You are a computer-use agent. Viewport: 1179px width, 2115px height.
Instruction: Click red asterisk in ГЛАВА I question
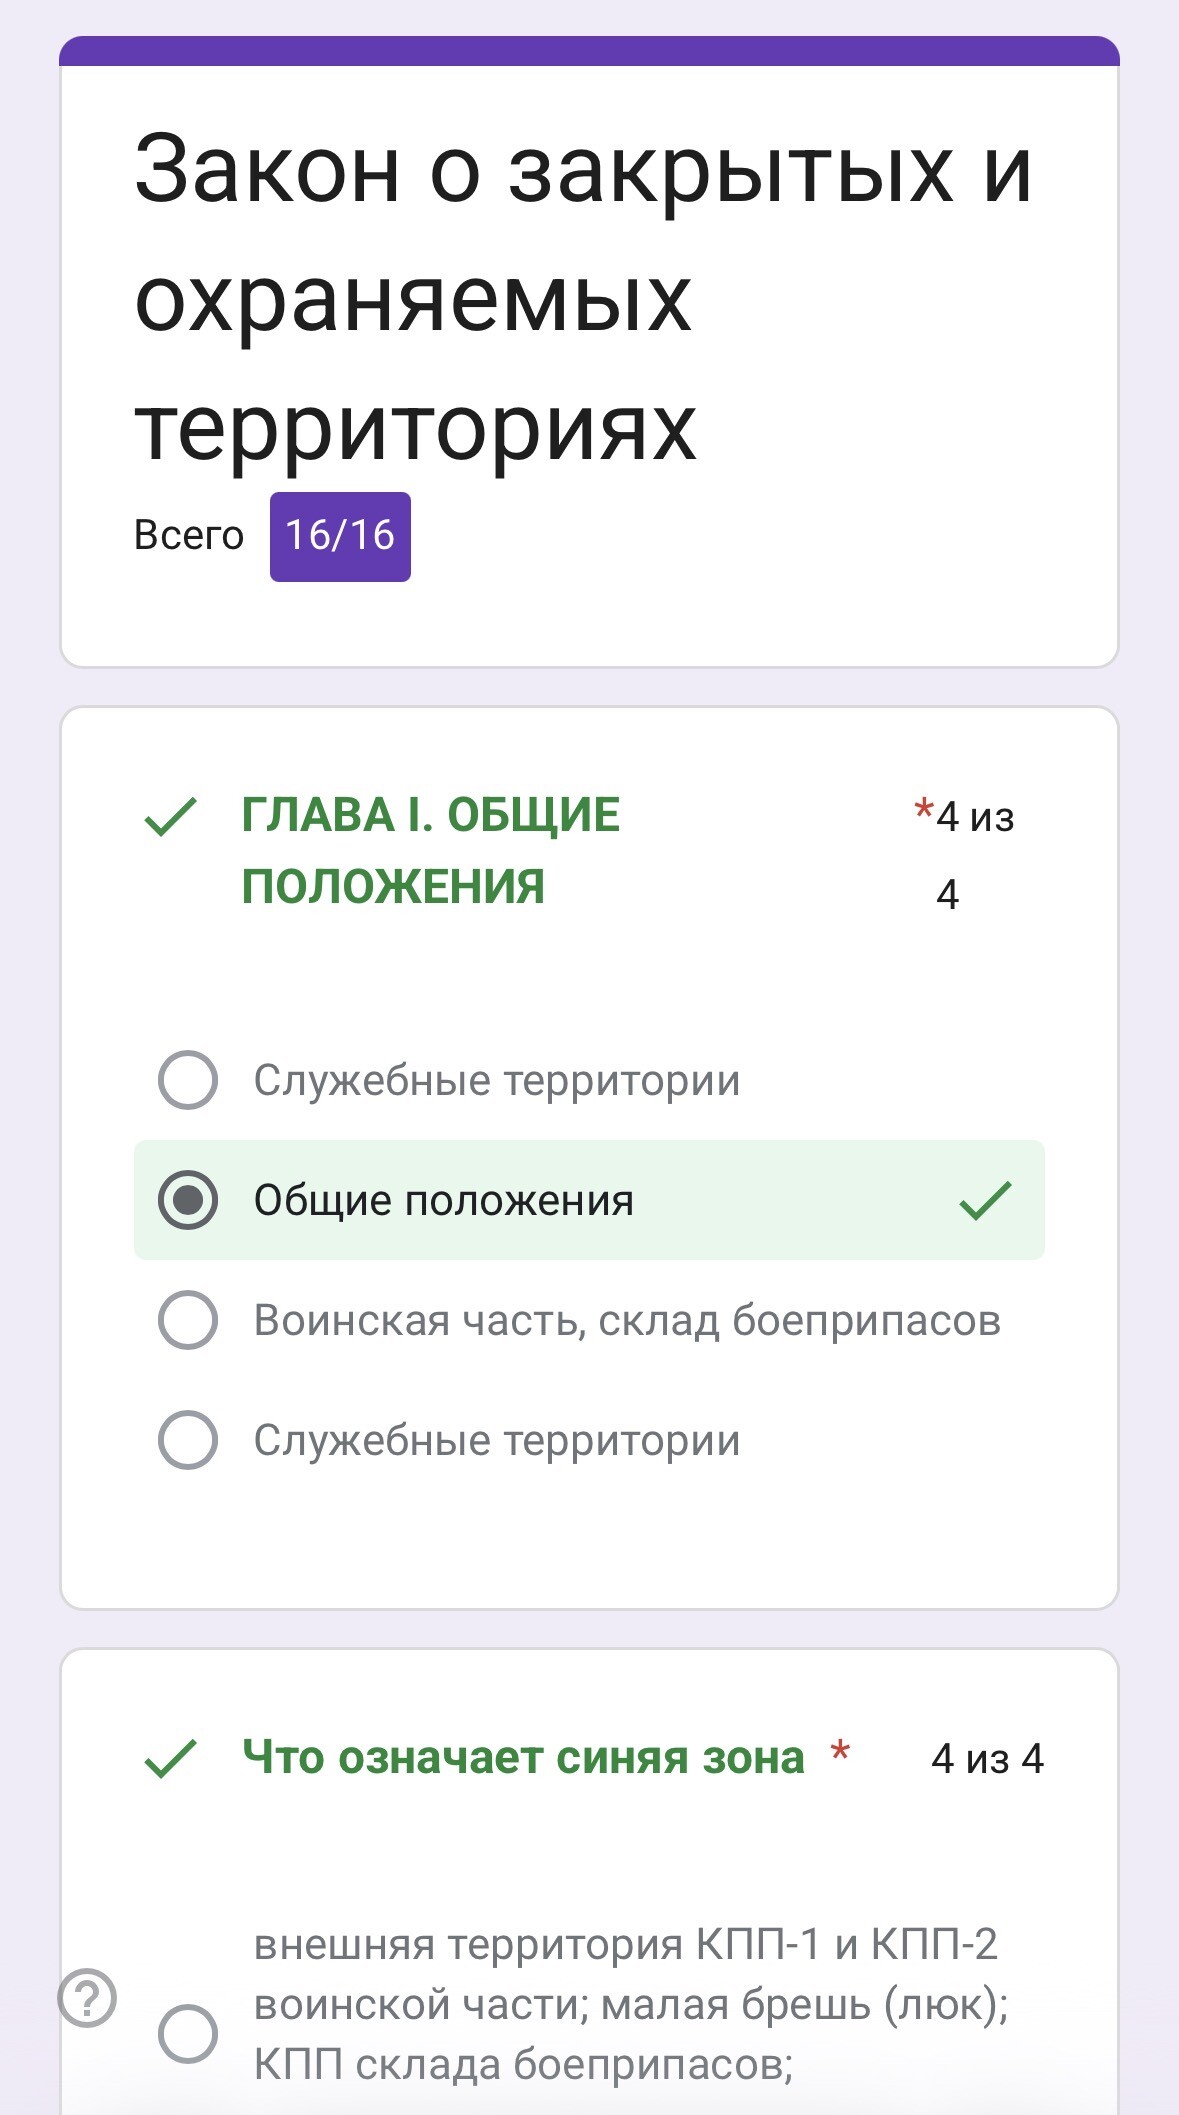923,810
